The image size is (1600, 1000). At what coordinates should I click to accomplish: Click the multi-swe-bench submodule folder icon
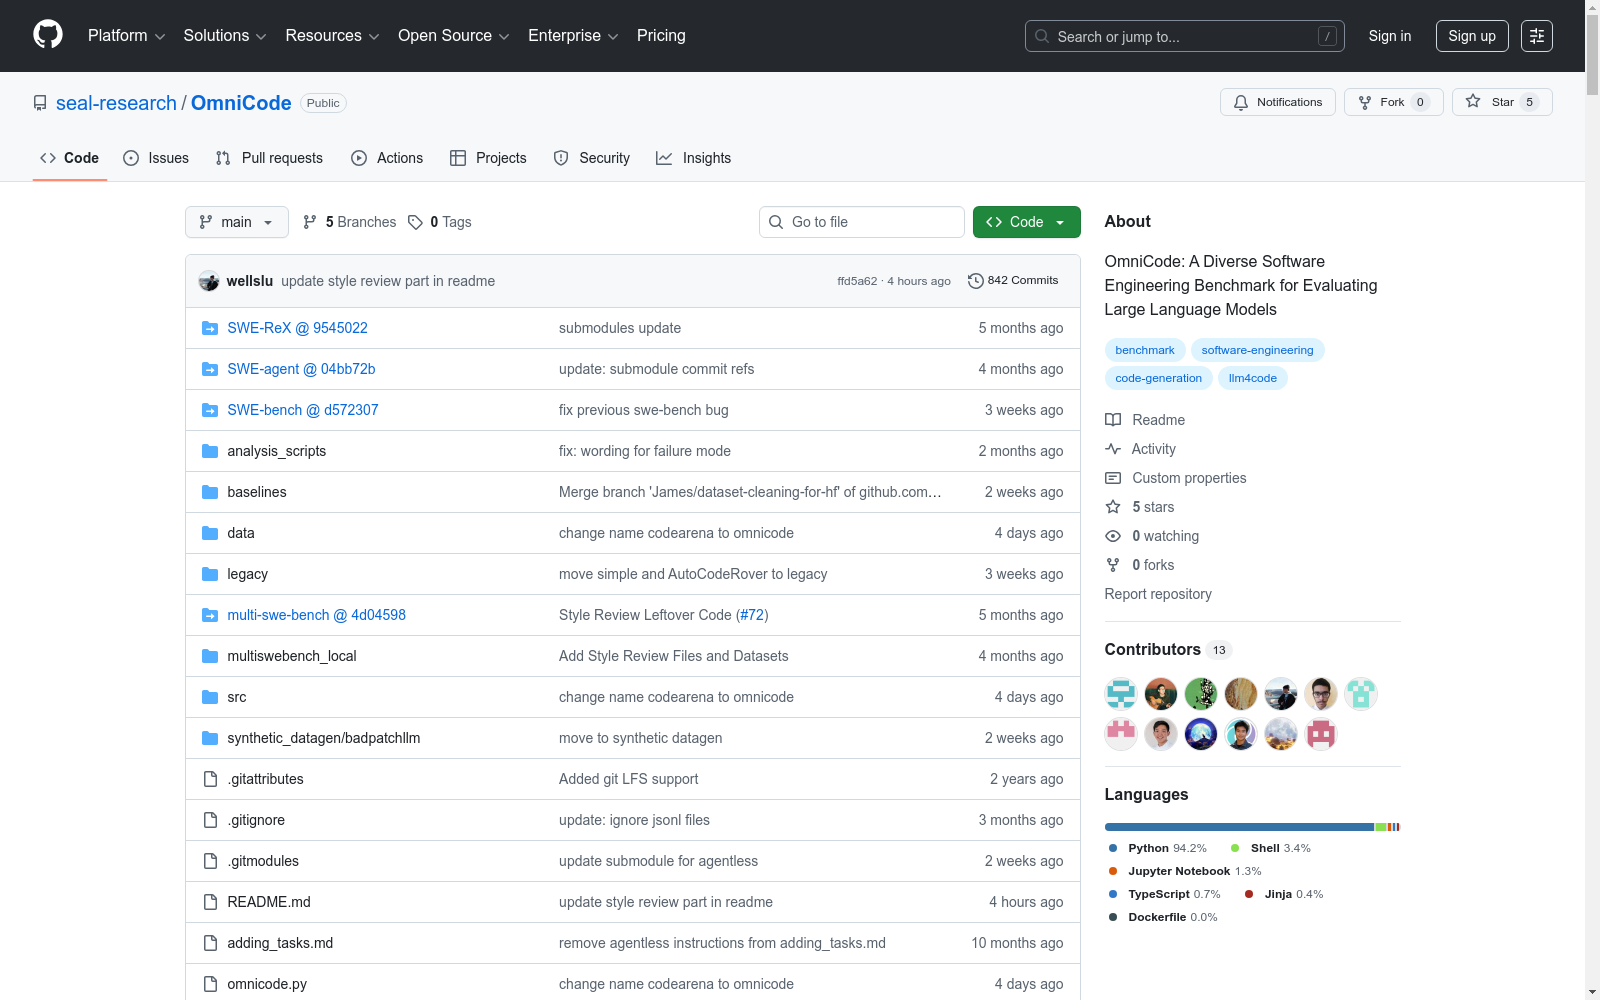210,615
